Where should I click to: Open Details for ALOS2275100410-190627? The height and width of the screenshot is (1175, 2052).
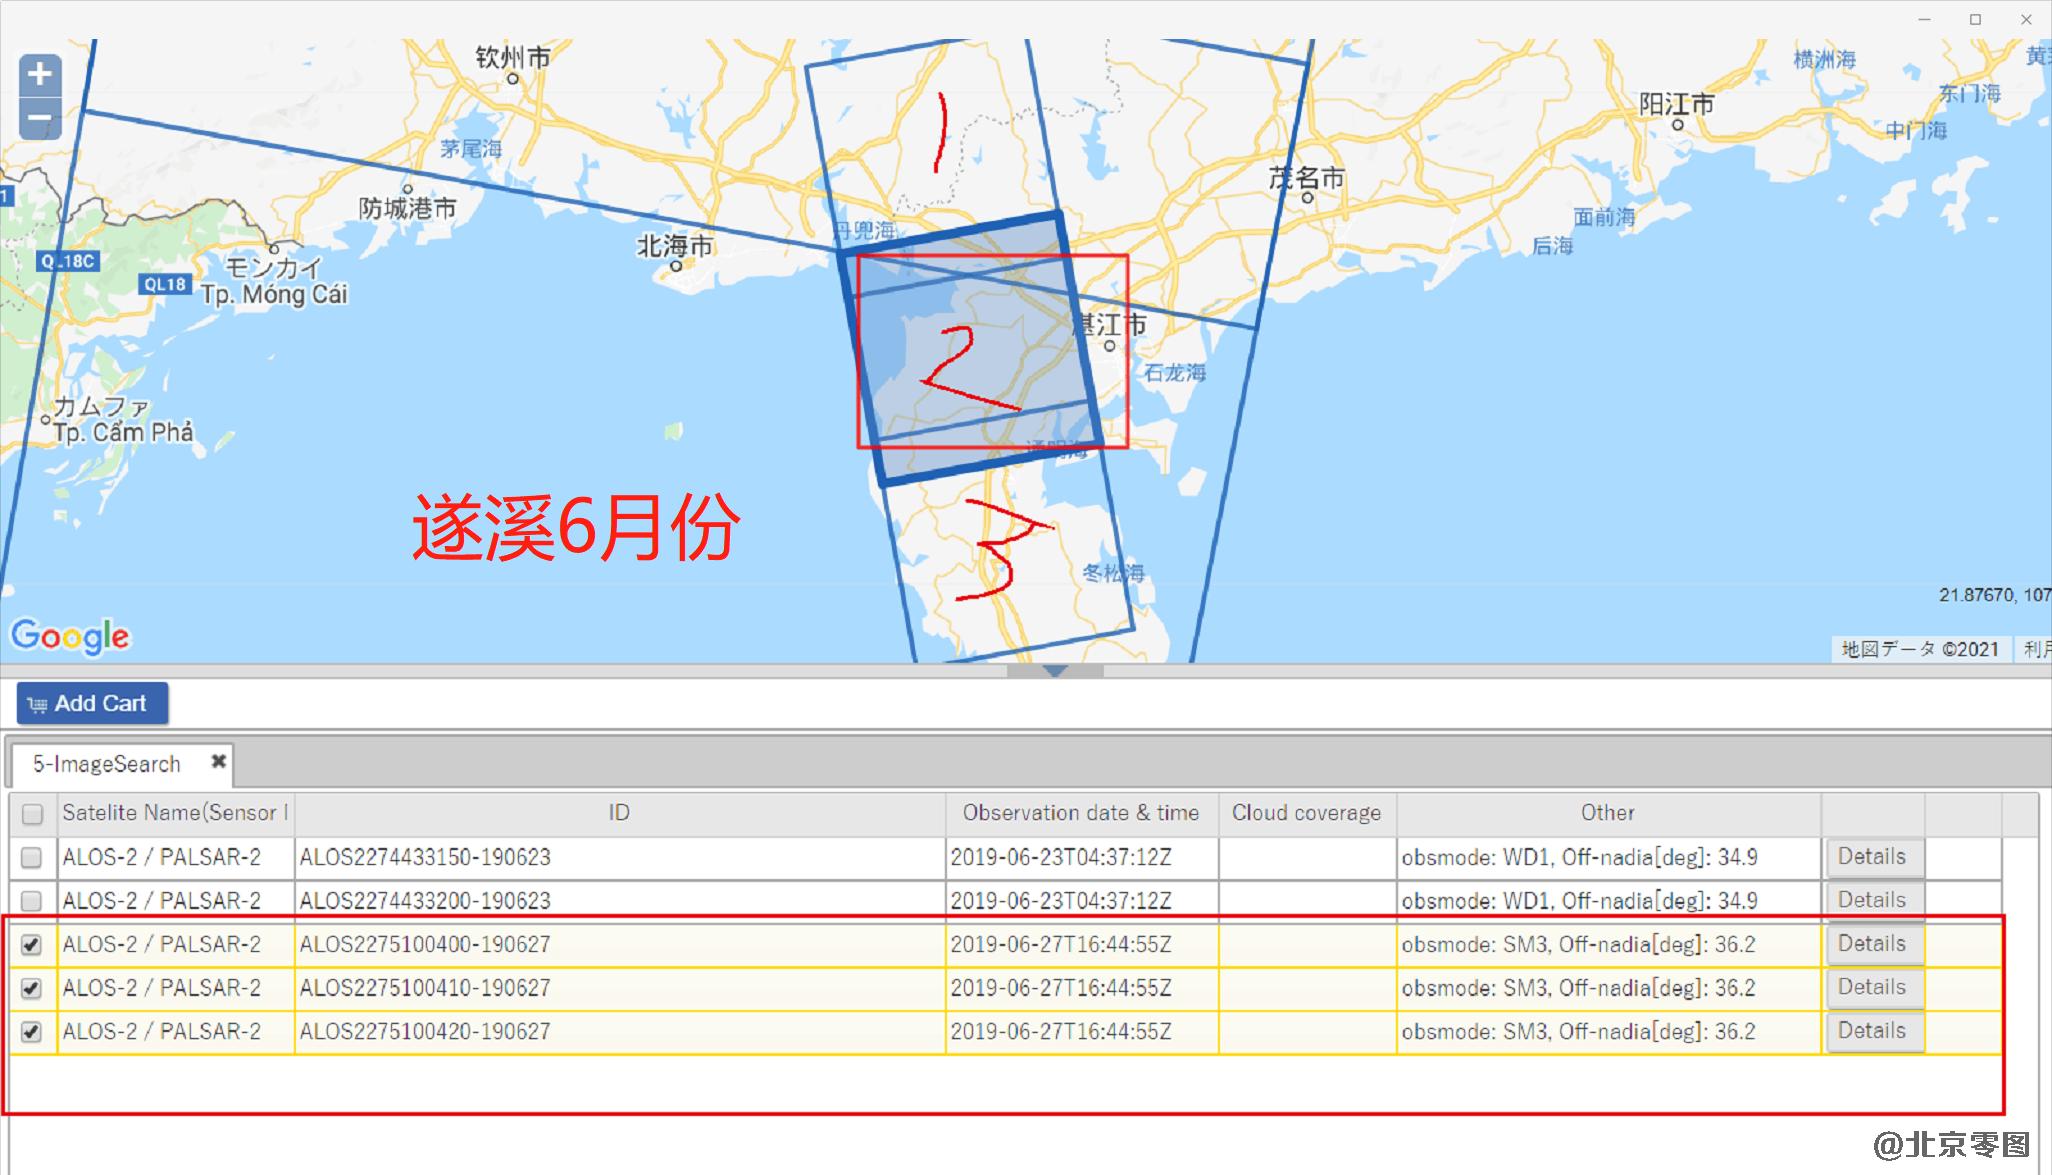coord(1874,987)
